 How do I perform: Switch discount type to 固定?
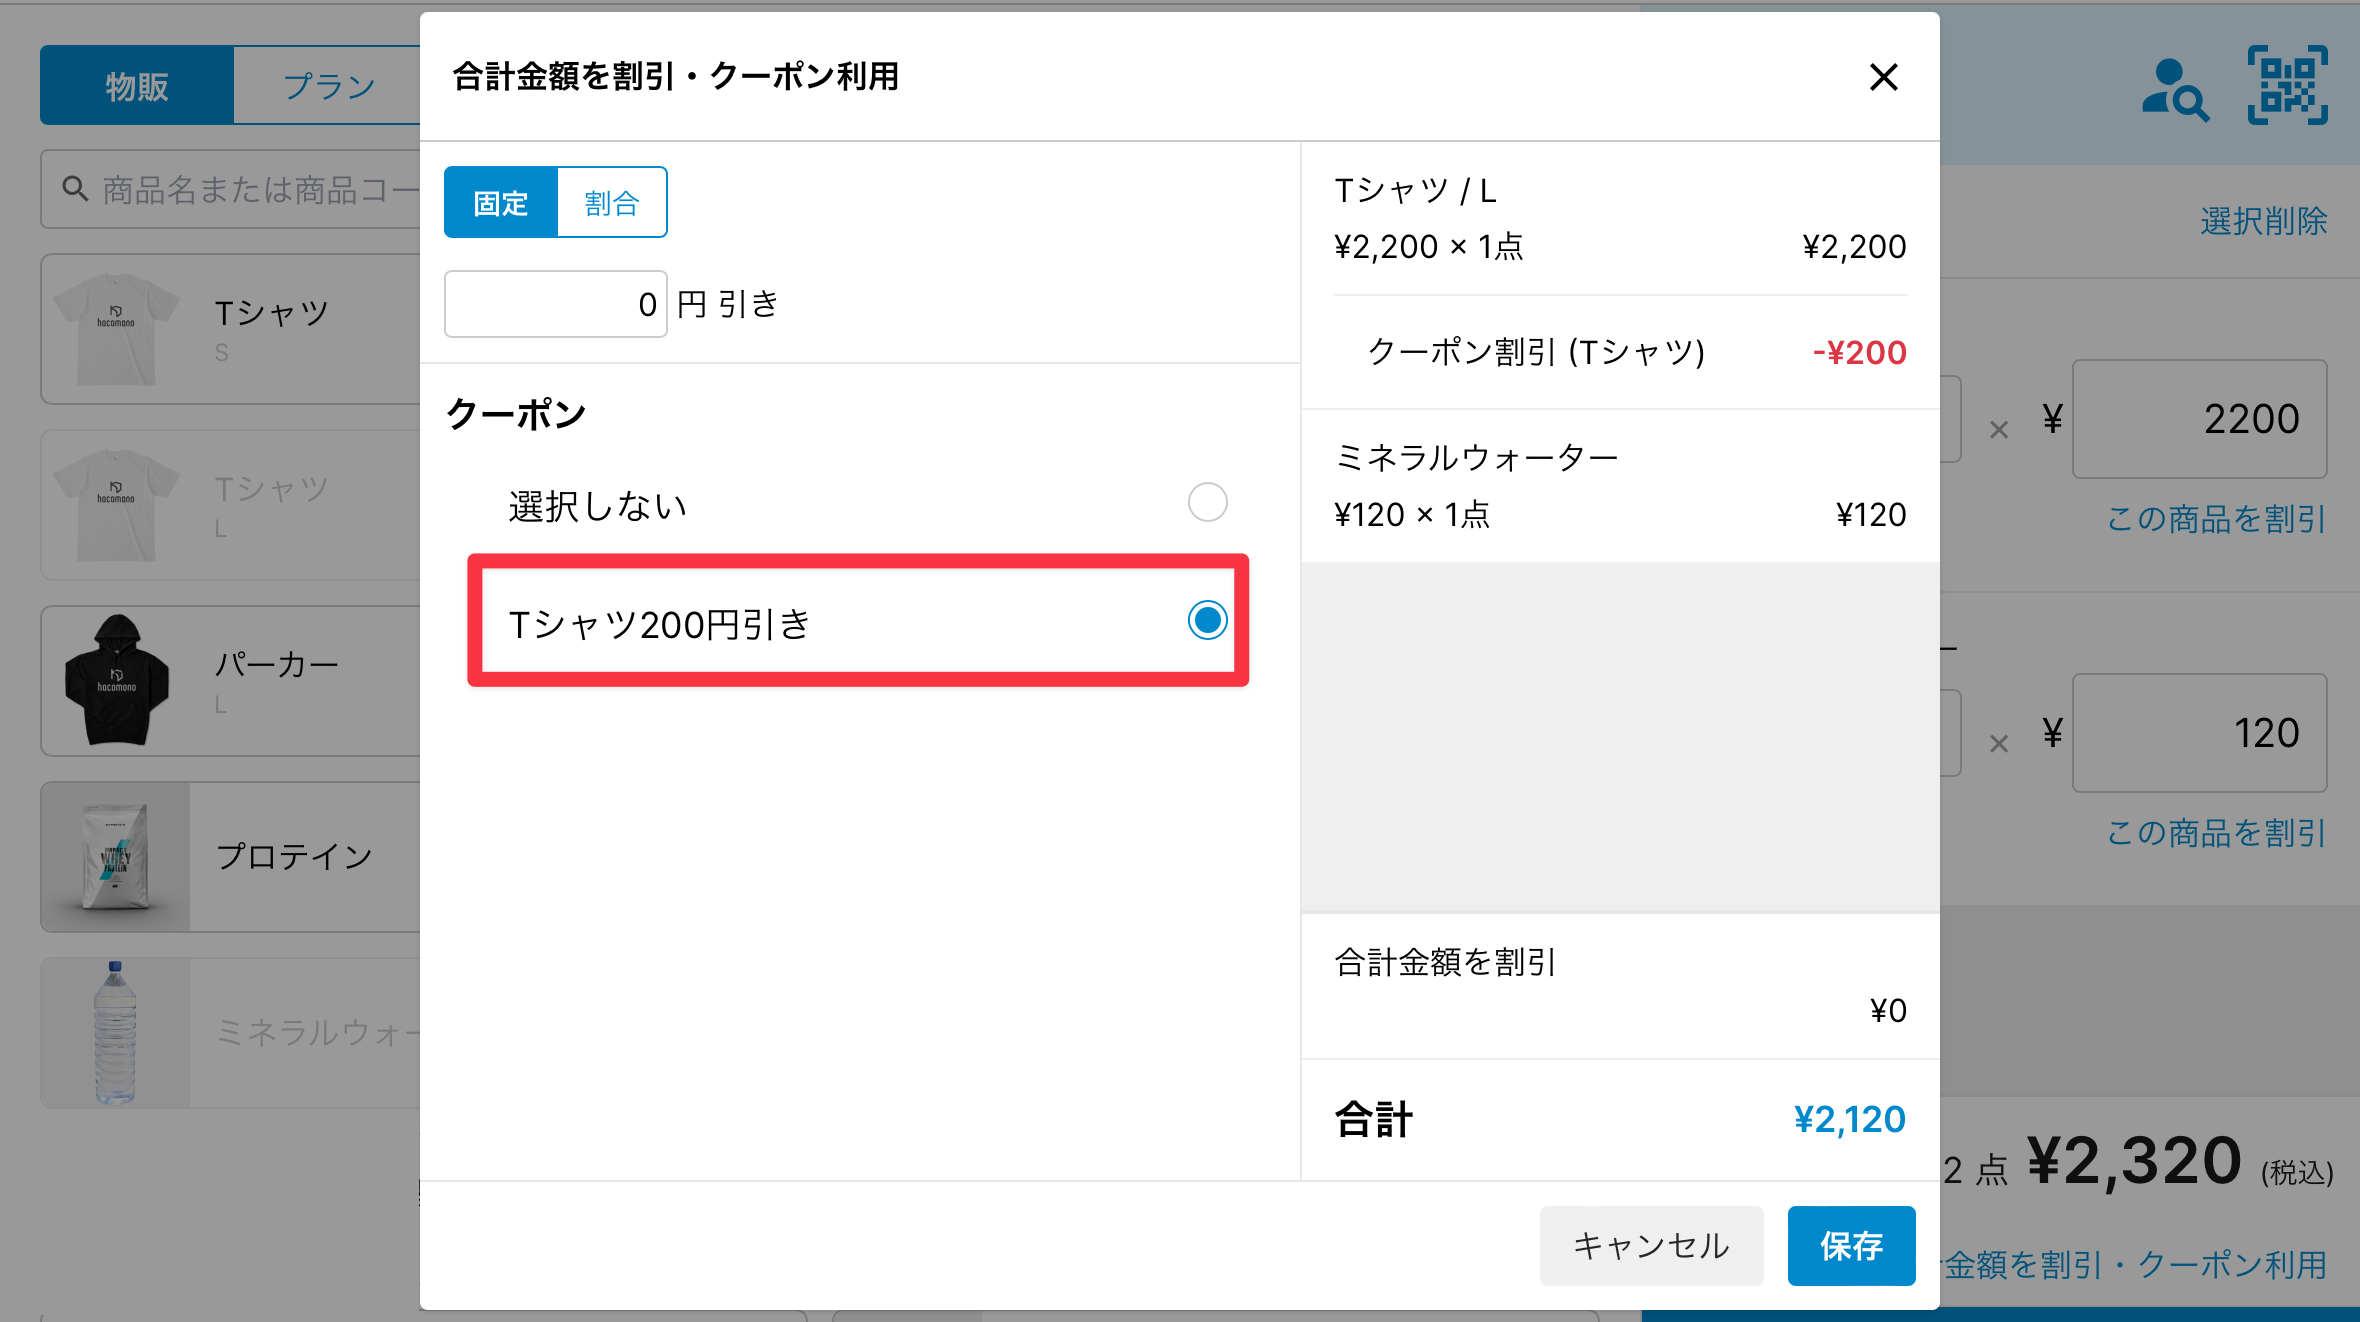point(500,203)
